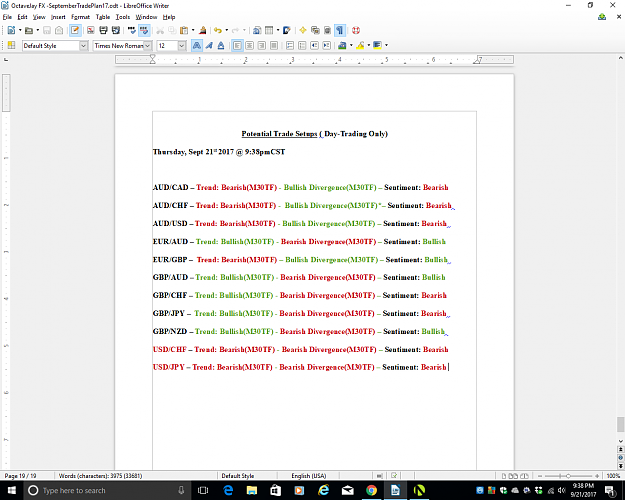625x500 pixels.
Task: Toggle Show Draw Functions icon
Action: (x=287, y=30)
